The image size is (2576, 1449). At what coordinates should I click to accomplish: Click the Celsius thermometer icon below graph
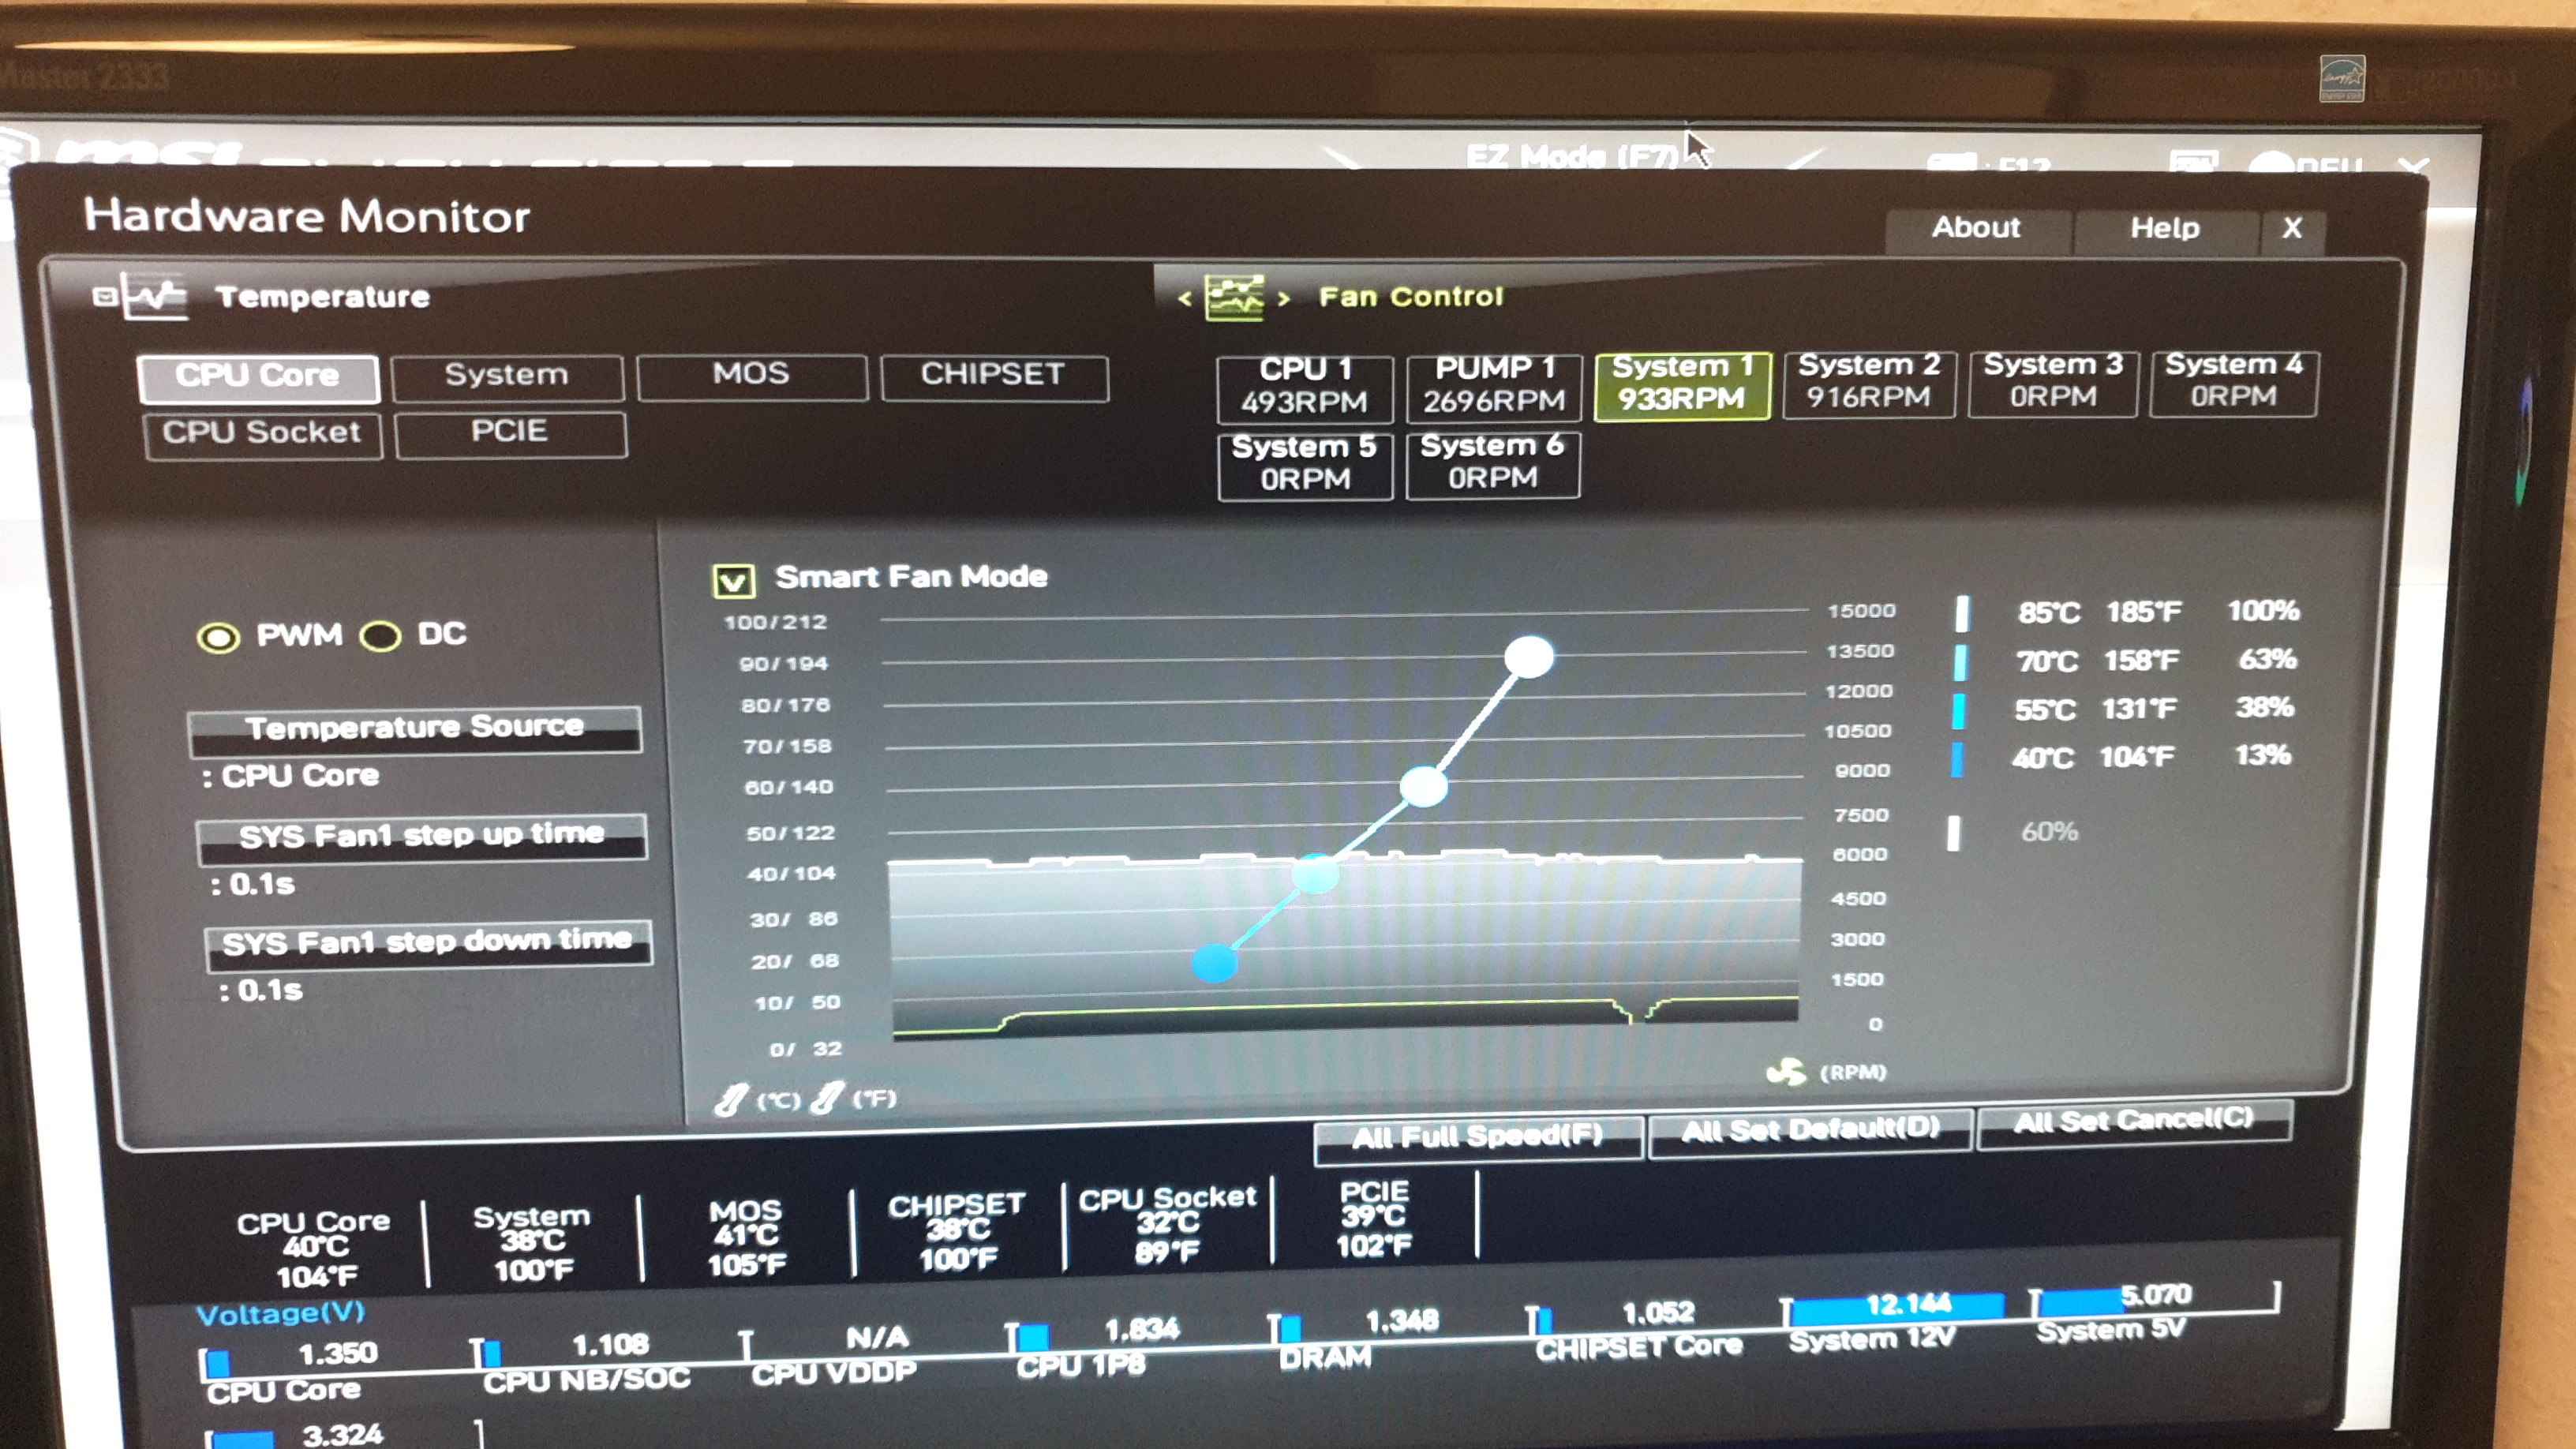[x=731, y=1099]
